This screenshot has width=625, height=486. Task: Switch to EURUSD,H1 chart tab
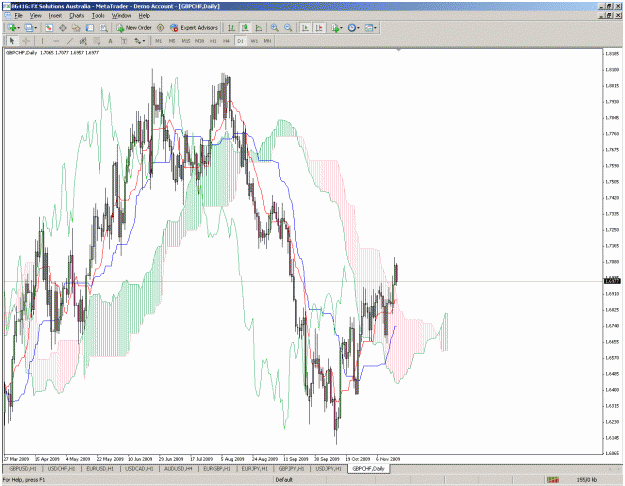pos(100,469)
